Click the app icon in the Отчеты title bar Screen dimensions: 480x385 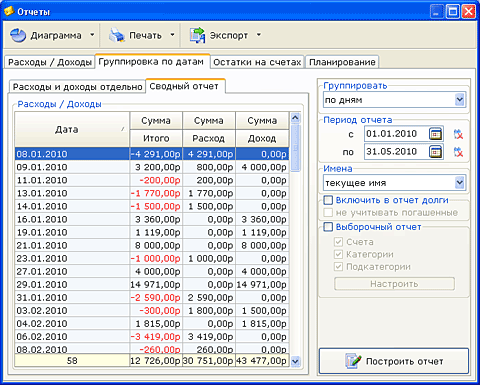click(9, 11)
